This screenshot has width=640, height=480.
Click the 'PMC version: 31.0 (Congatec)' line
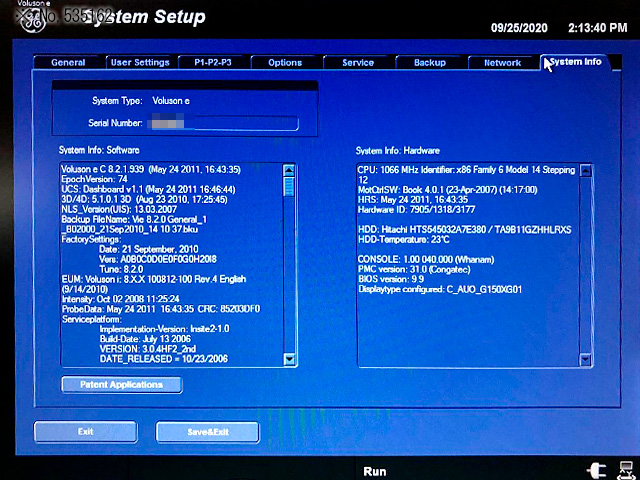(x=414, y=269)
